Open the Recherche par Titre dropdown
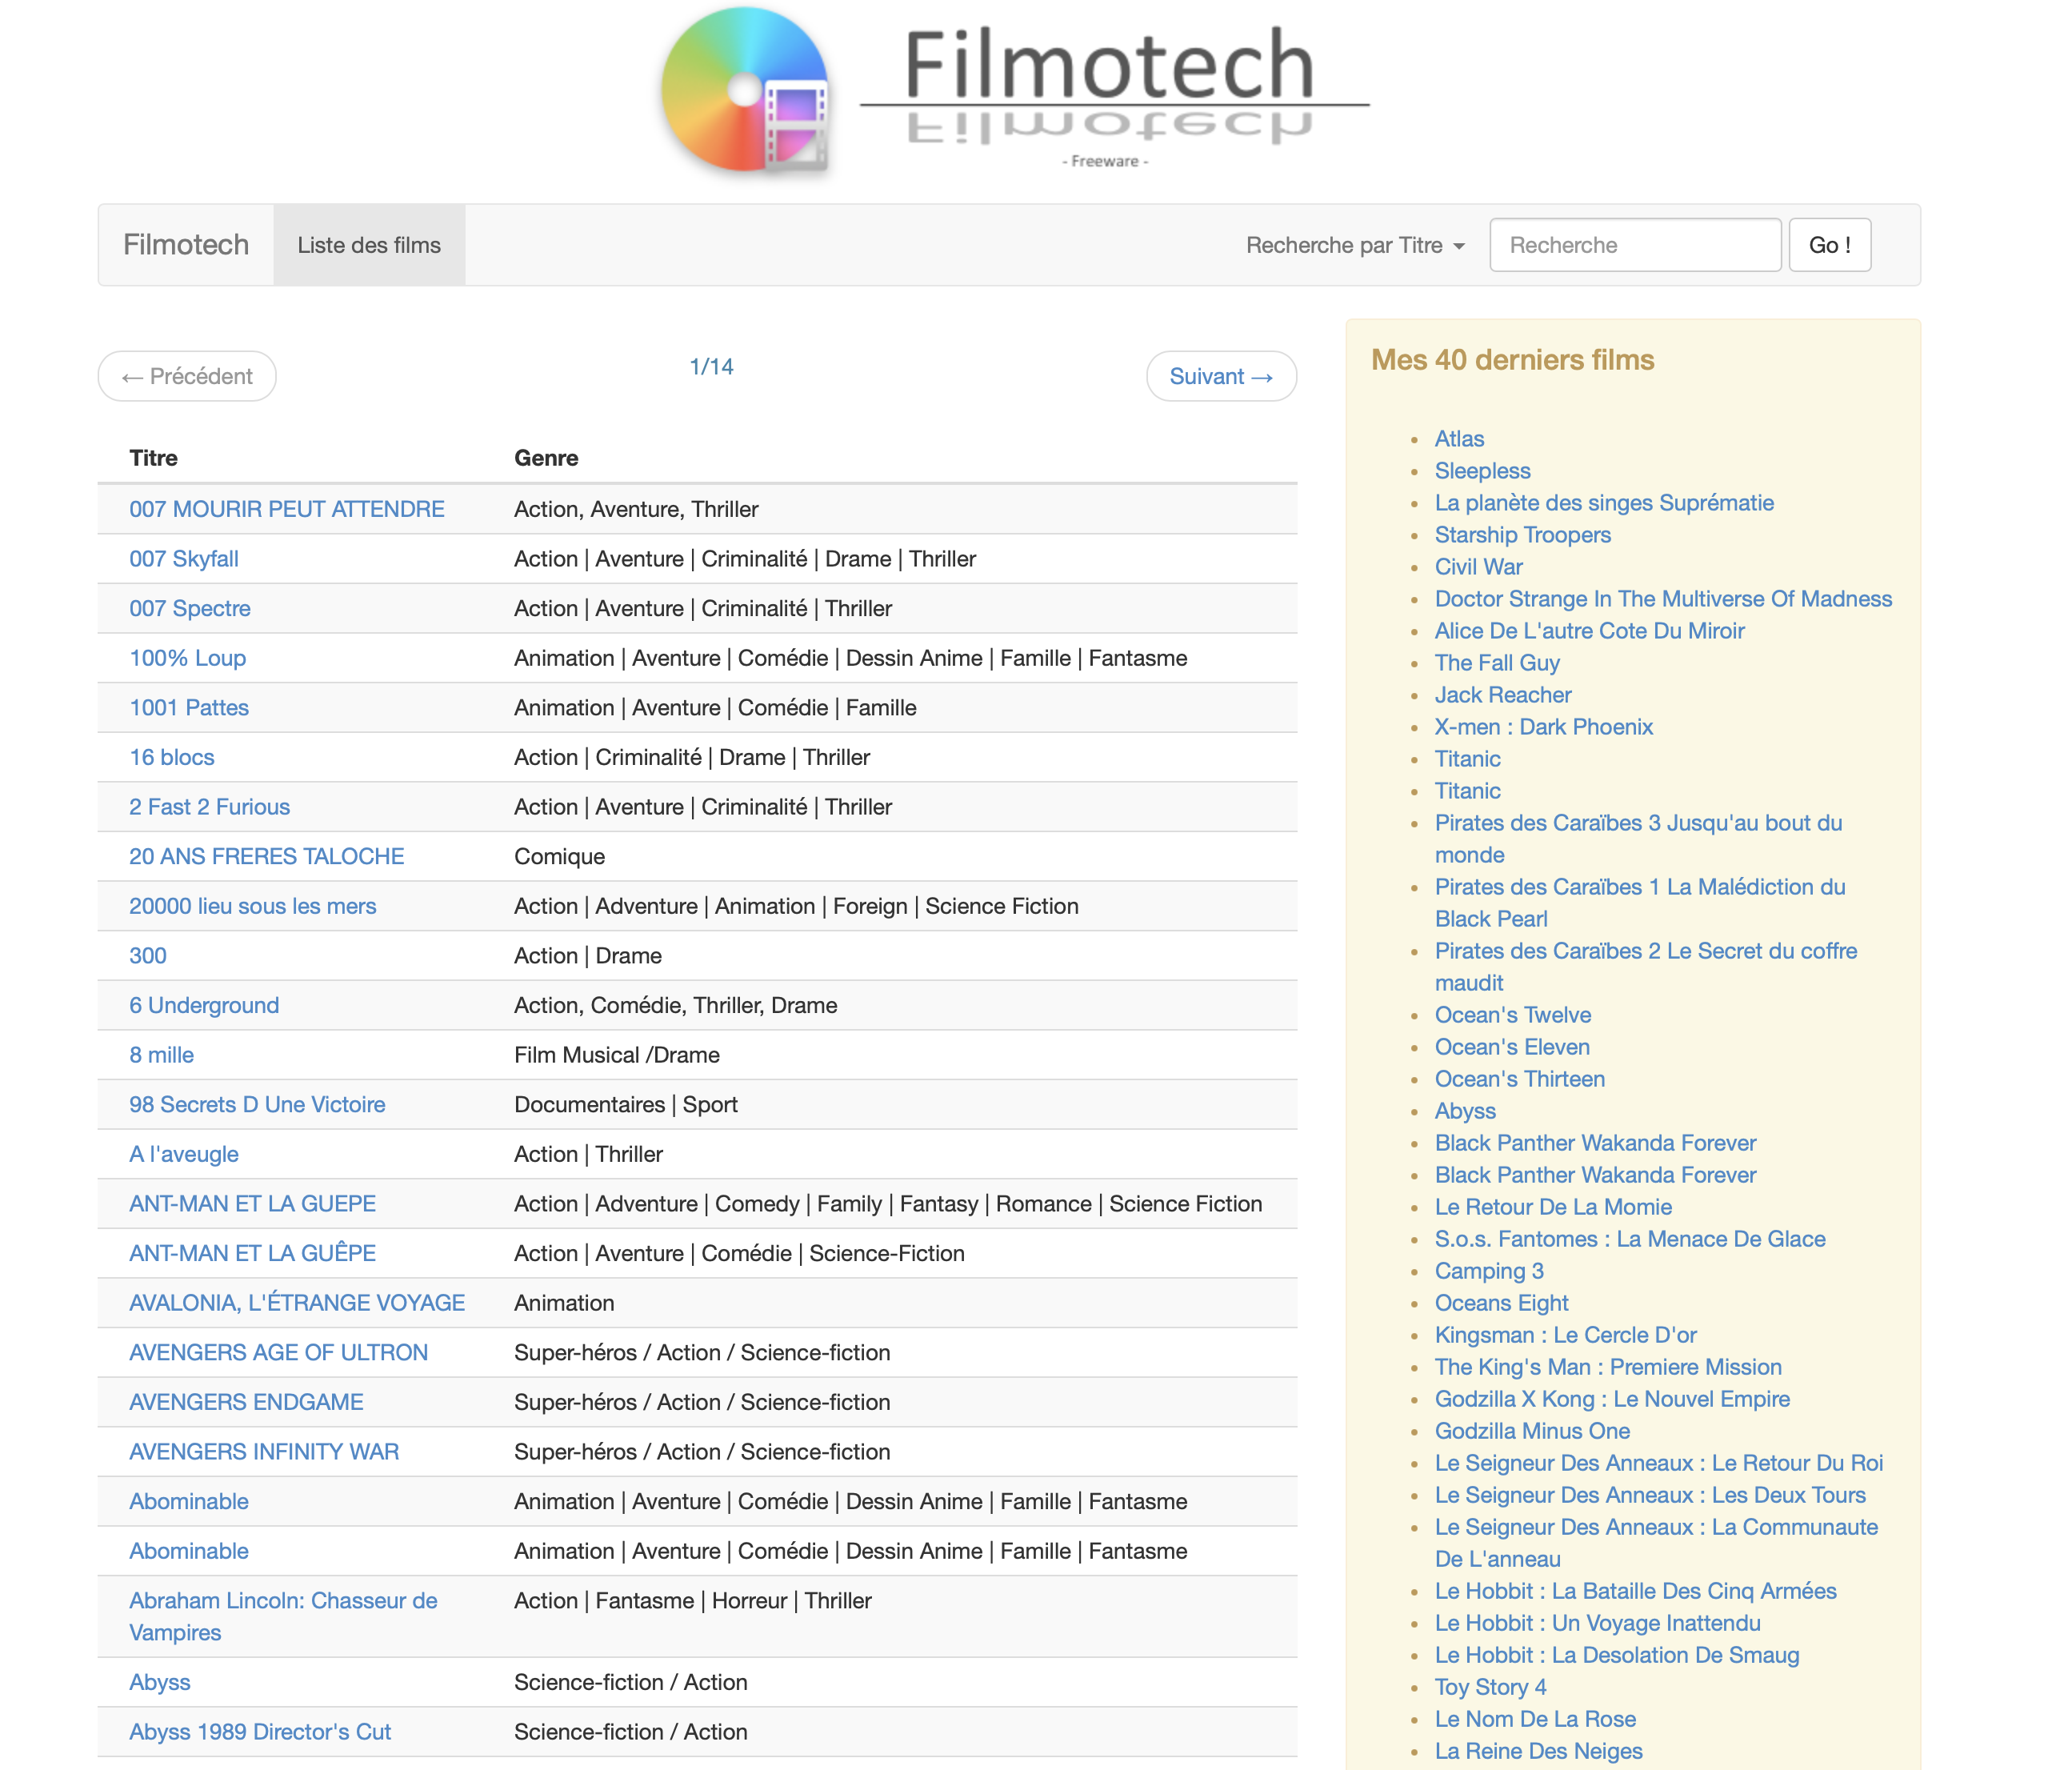Viewport: 2072px width, 1770px height. (1354, 245)
